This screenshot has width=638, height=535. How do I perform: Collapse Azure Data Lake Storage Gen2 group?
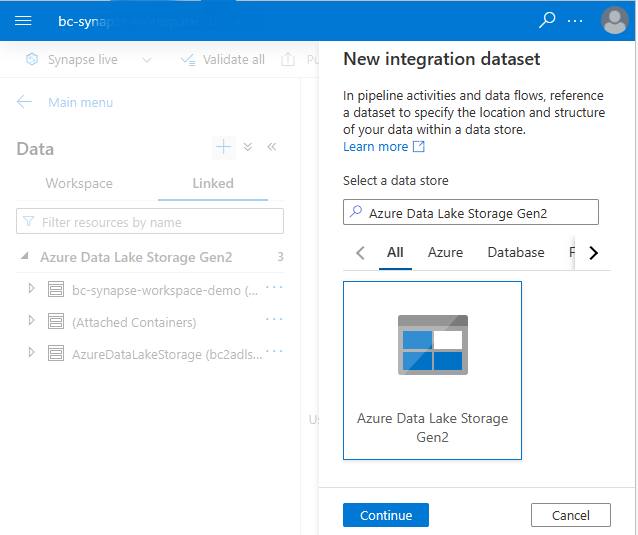[25, 256]
